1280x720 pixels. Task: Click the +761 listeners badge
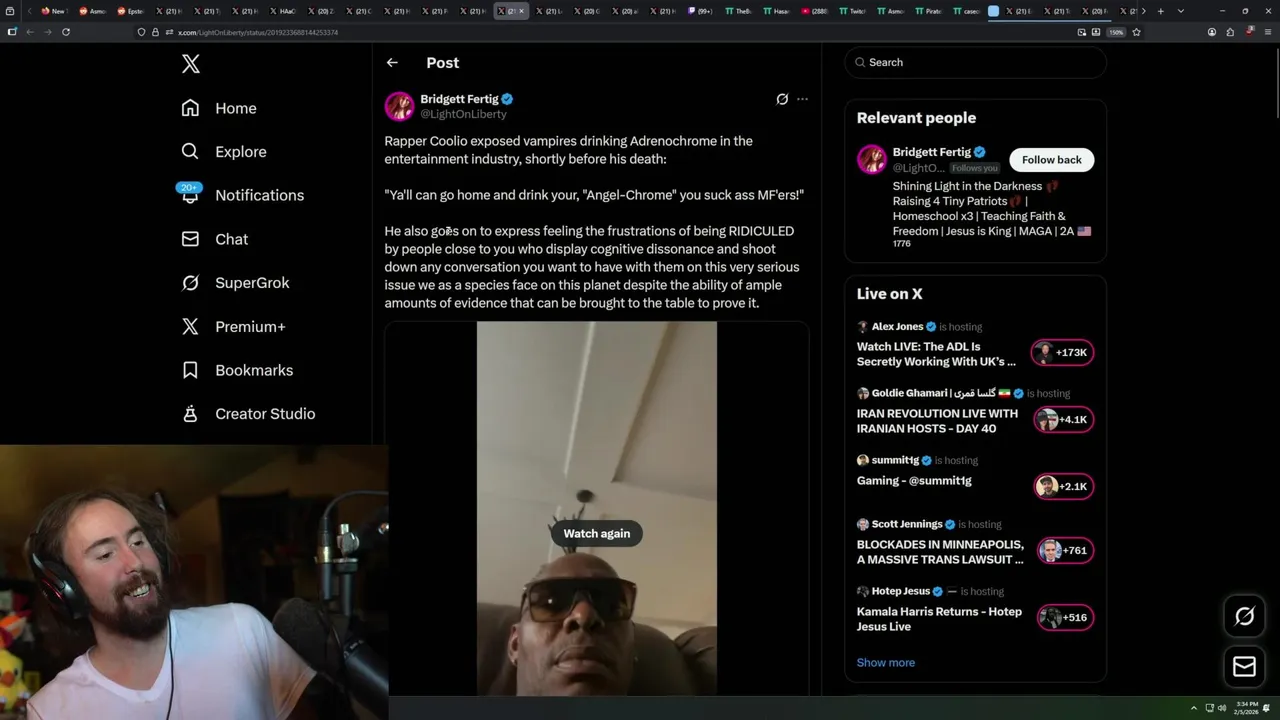pos(1065,550)
